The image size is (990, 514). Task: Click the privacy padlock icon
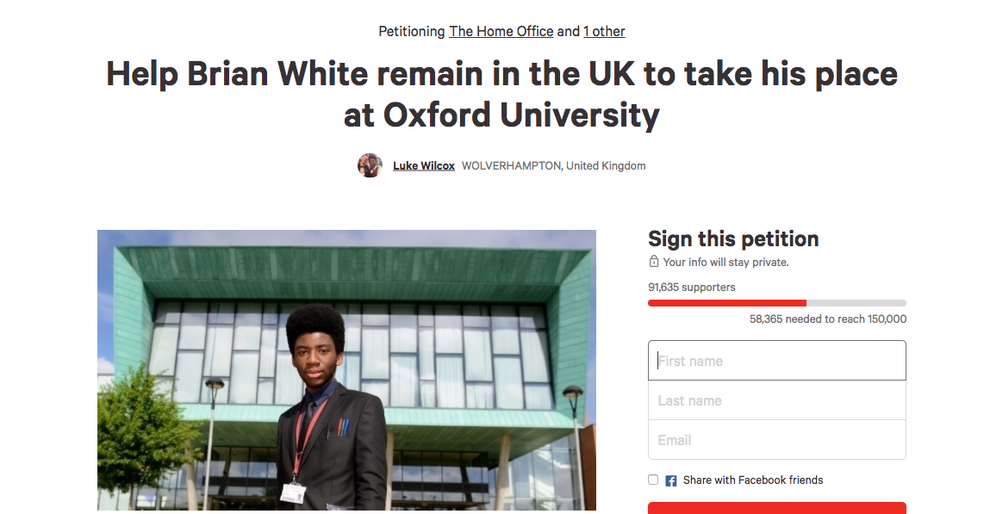coord(654,262)
